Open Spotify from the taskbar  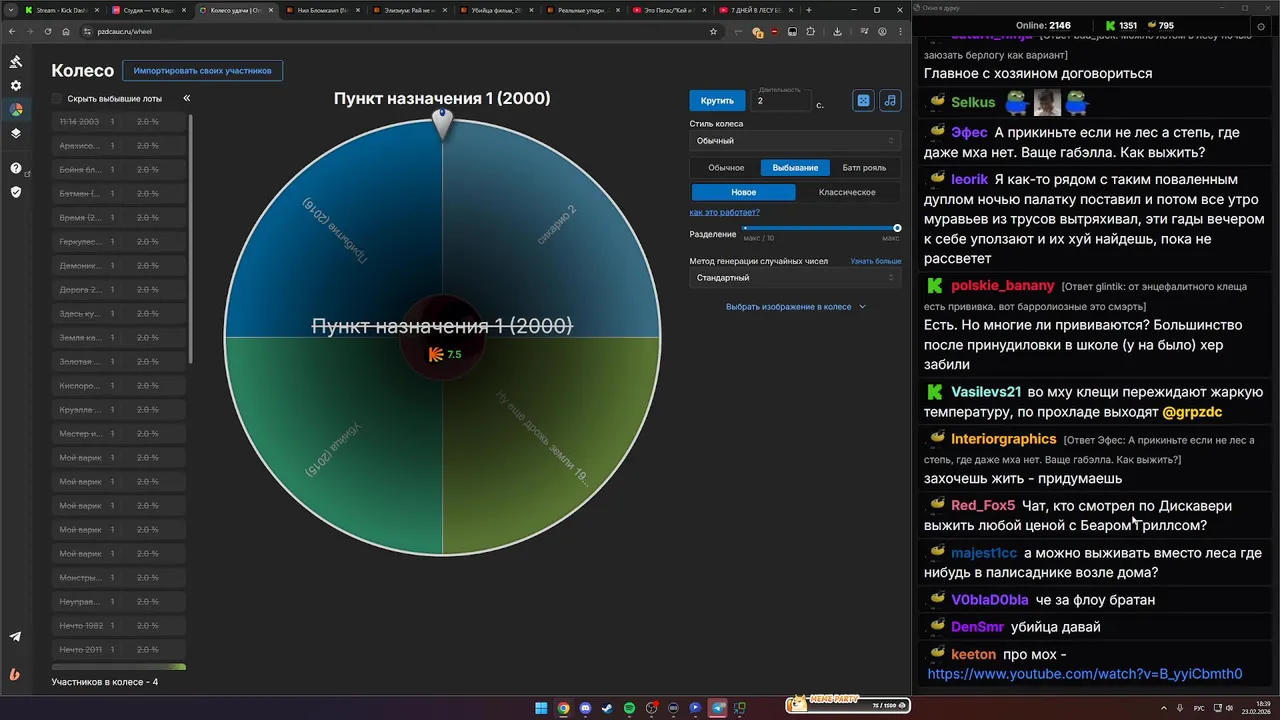click(x=629, y=708)
